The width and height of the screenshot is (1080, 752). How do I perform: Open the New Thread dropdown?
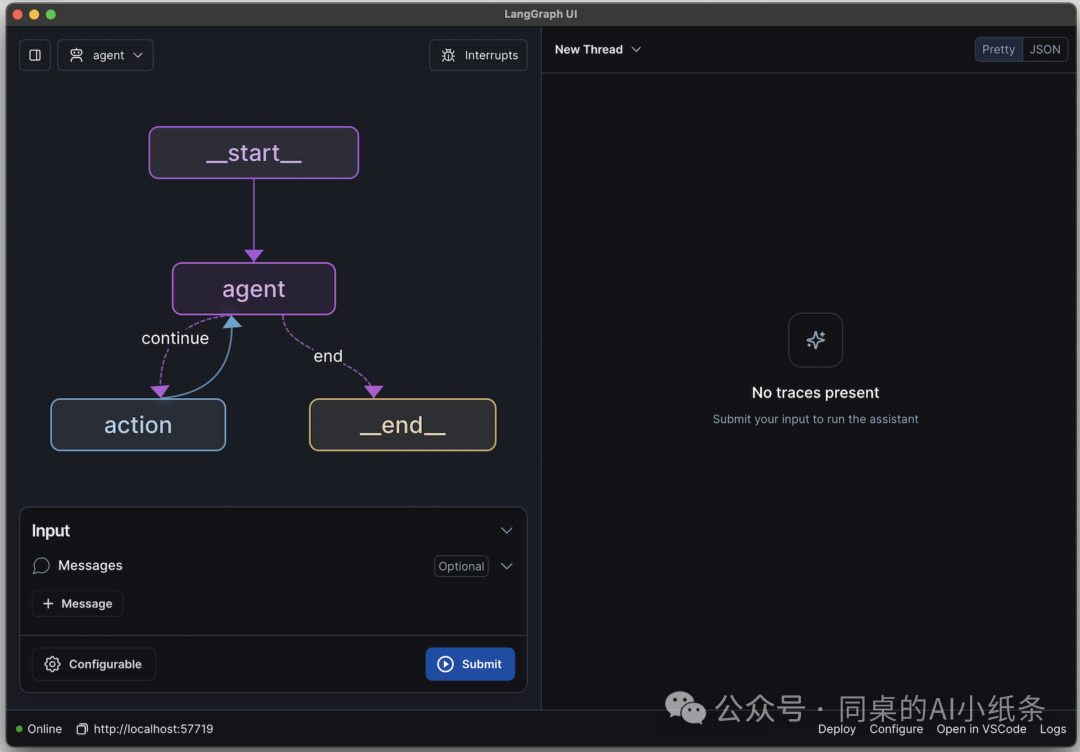click(x=598, y=50)
